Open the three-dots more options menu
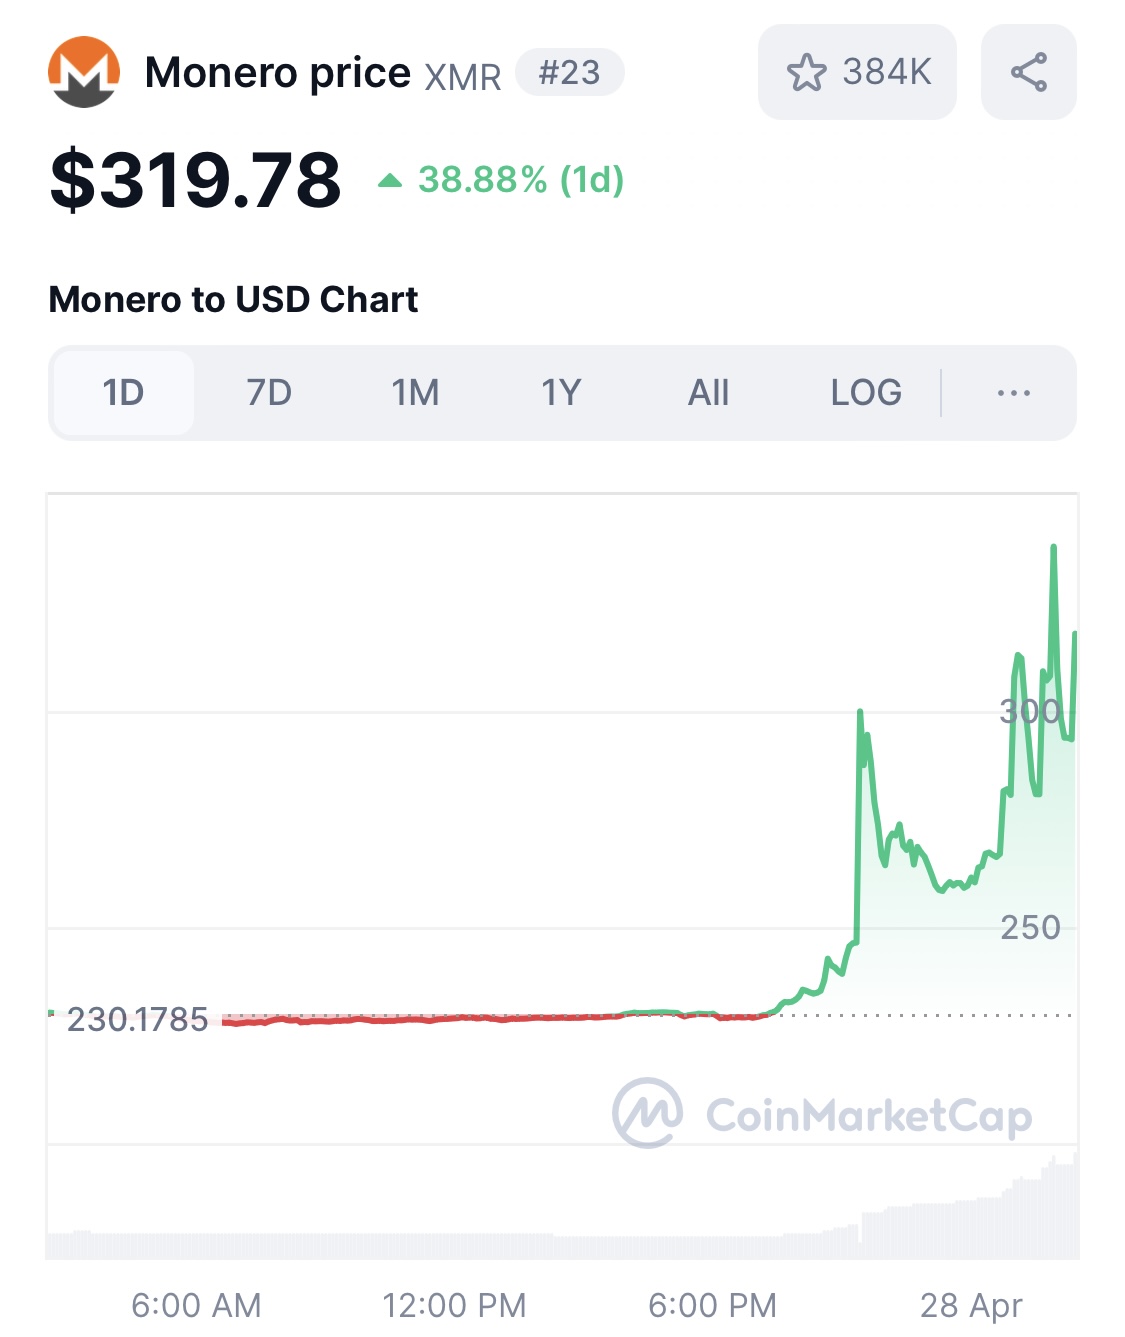1125x1337 pixels. [1014, 393]
